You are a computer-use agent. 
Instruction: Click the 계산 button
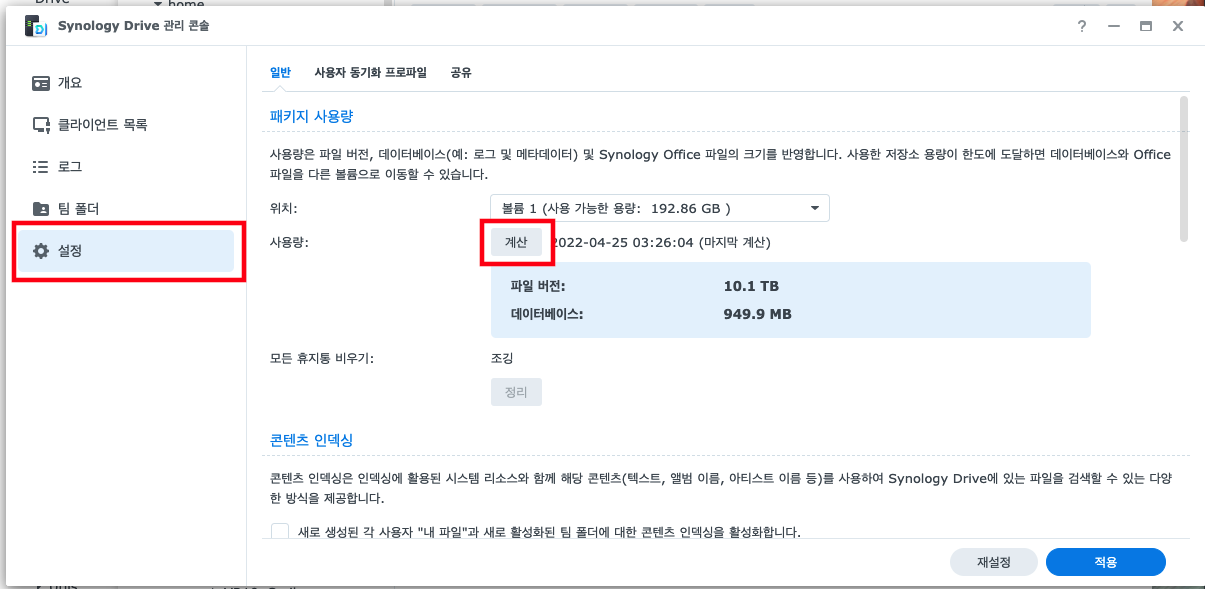pyautogui.click(x=516, y=242)
